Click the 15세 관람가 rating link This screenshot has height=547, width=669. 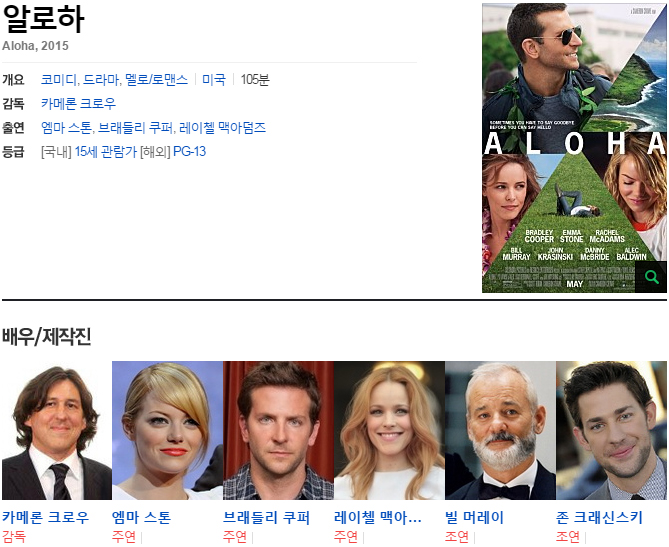coord(105,152)
